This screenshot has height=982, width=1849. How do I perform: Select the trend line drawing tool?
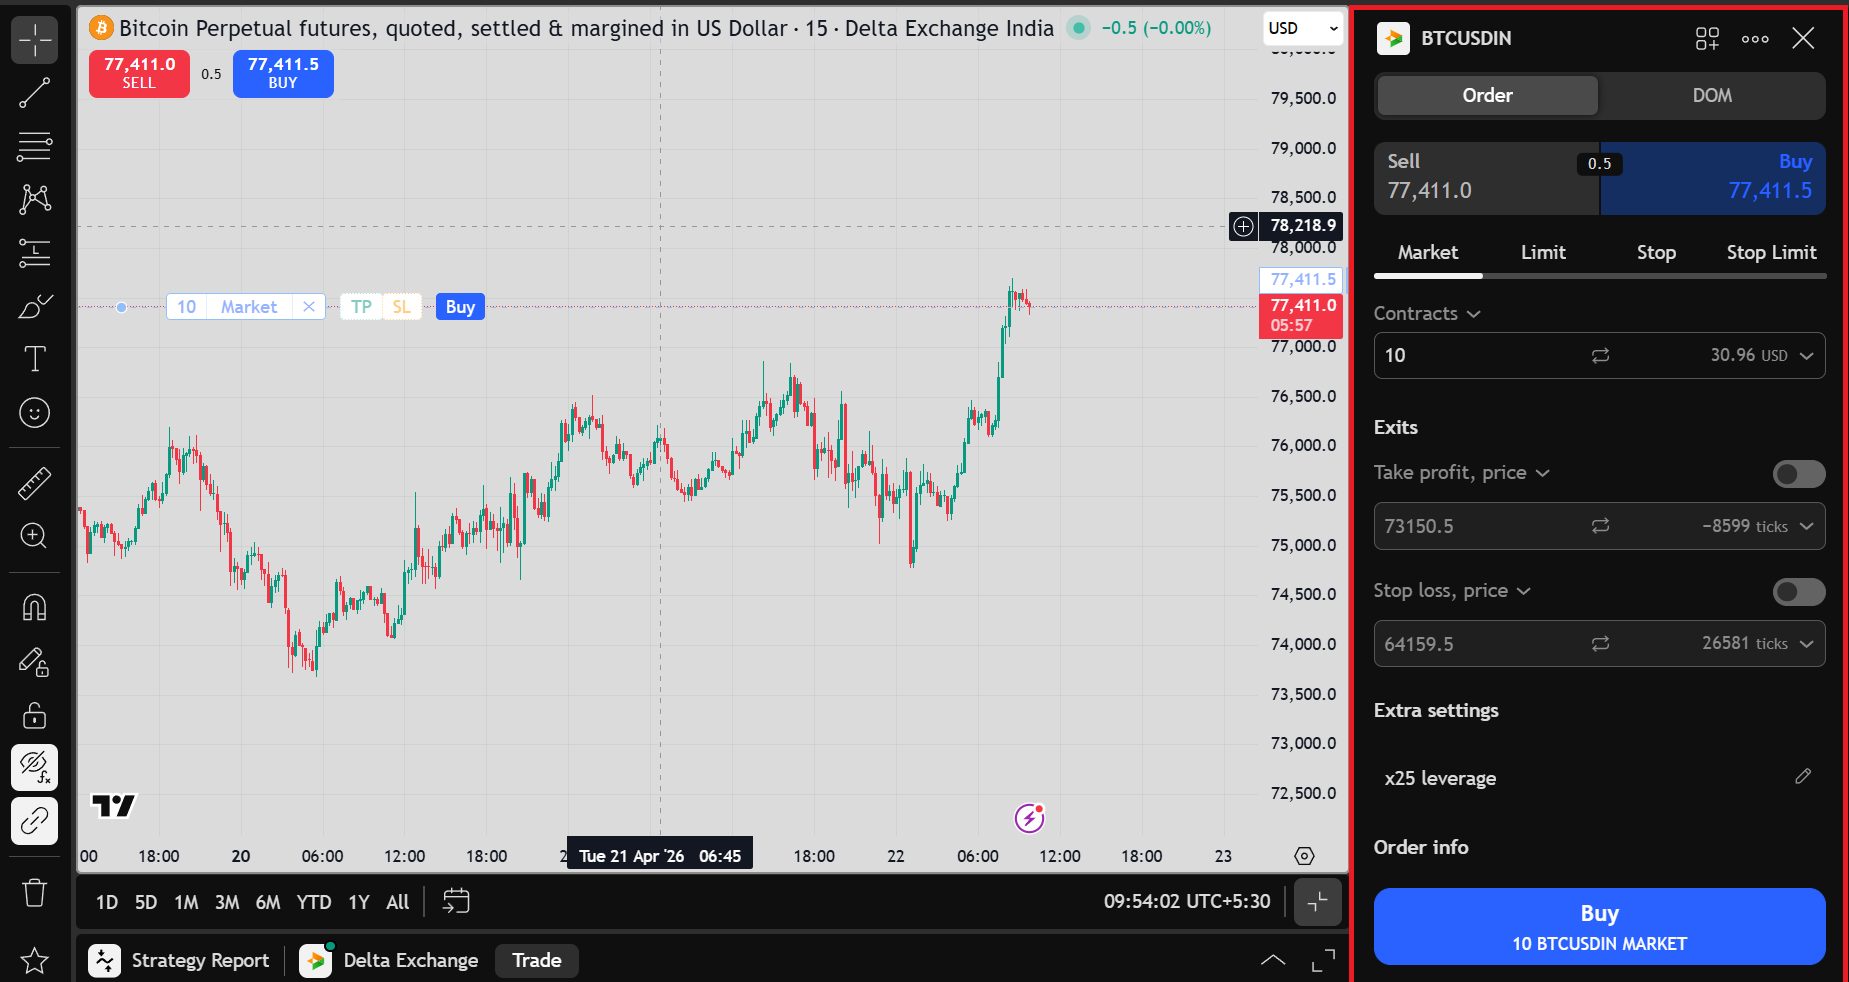pos(35,93)
